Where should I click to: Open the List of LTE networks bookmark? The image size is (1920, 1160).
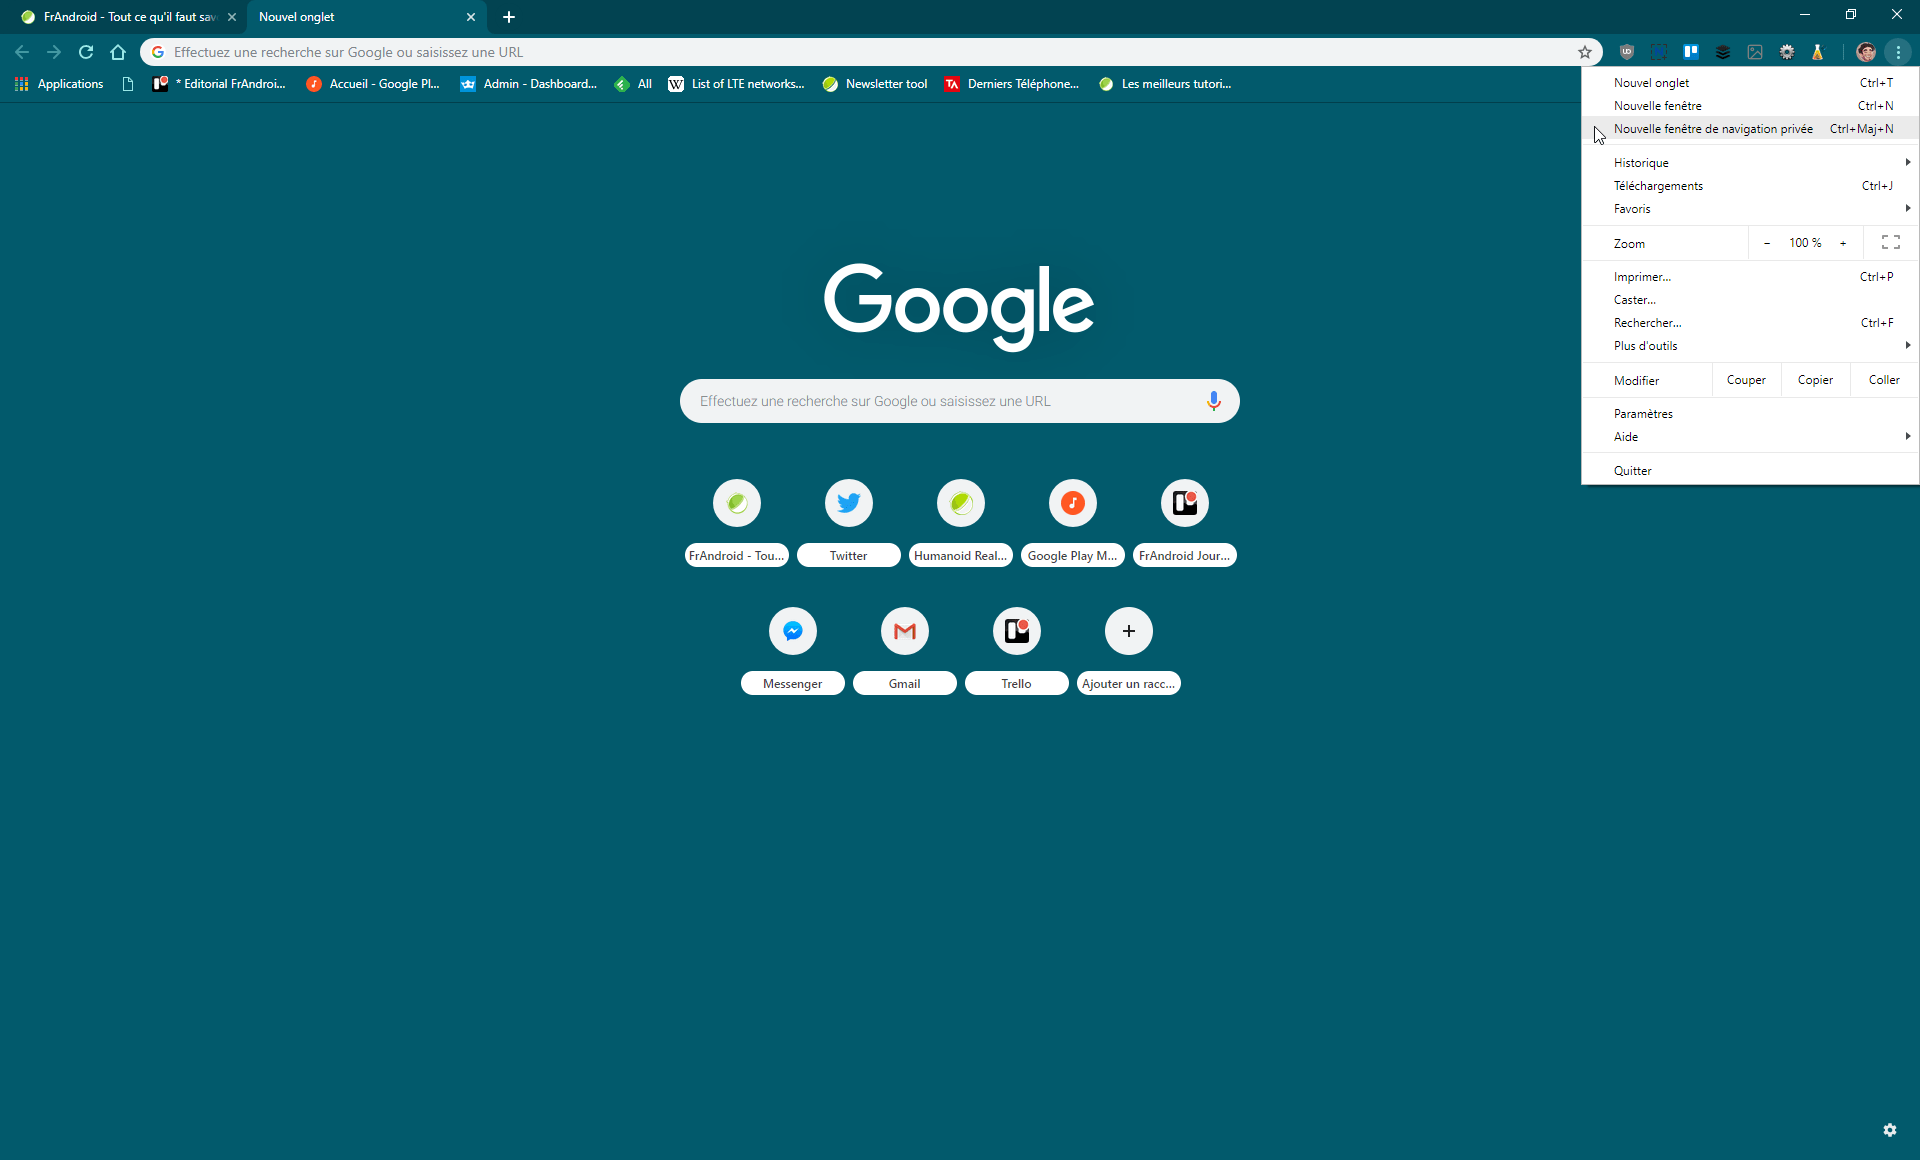(x=736, y=84)
